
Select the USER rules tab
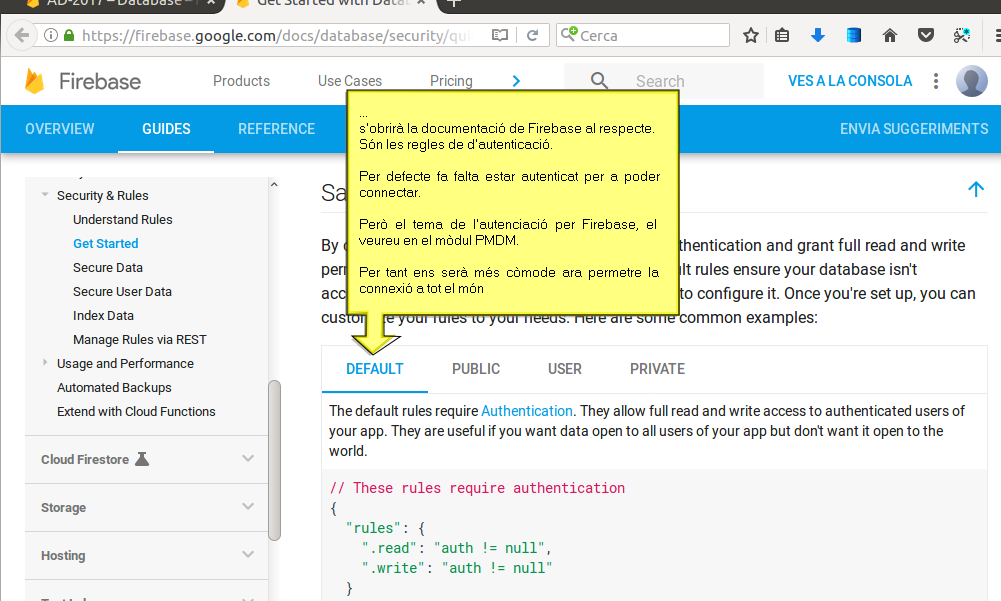tap(564, 369)
